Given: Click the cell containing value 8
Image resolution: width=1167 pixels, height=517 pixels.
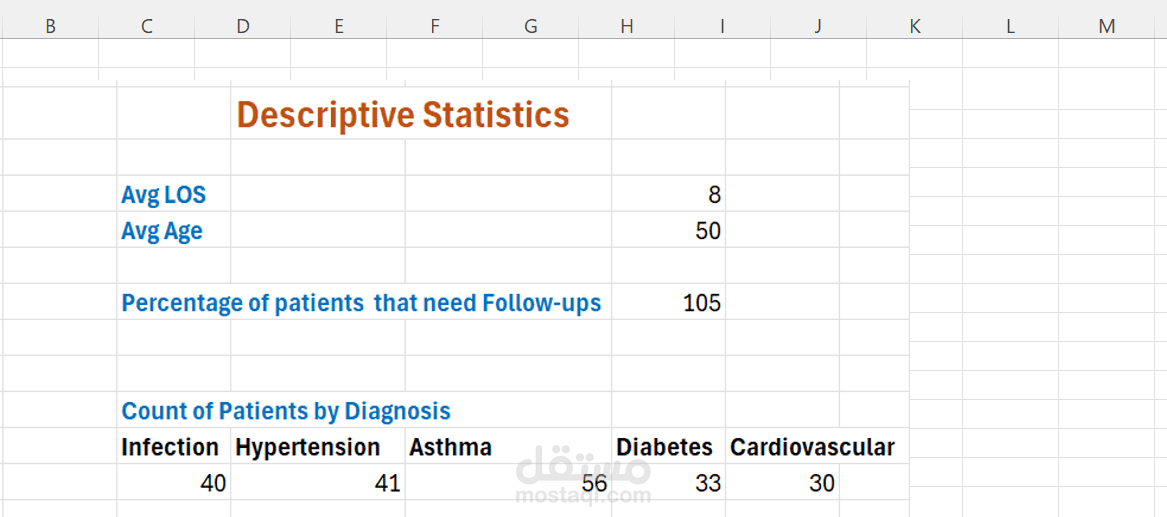Looking at the screenshot, I should pyautogui.click(x=668, y=195).
